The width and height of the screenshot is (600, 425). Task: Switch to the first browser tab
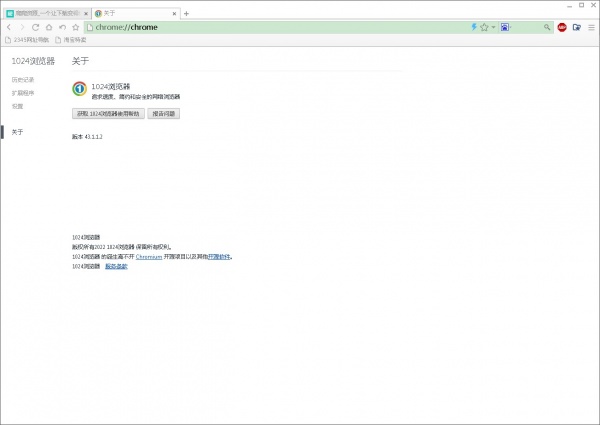[45, 13]
